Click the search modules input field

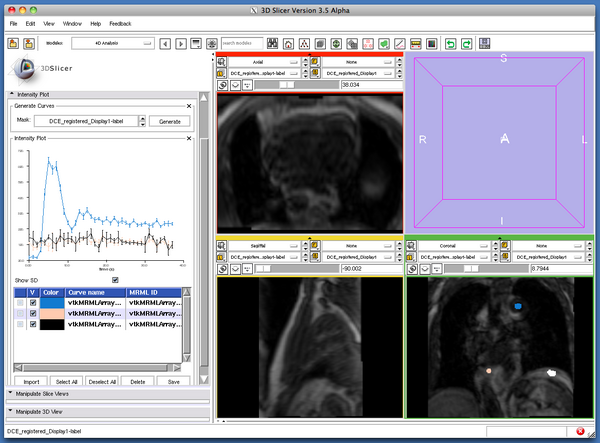click(242, 44)
